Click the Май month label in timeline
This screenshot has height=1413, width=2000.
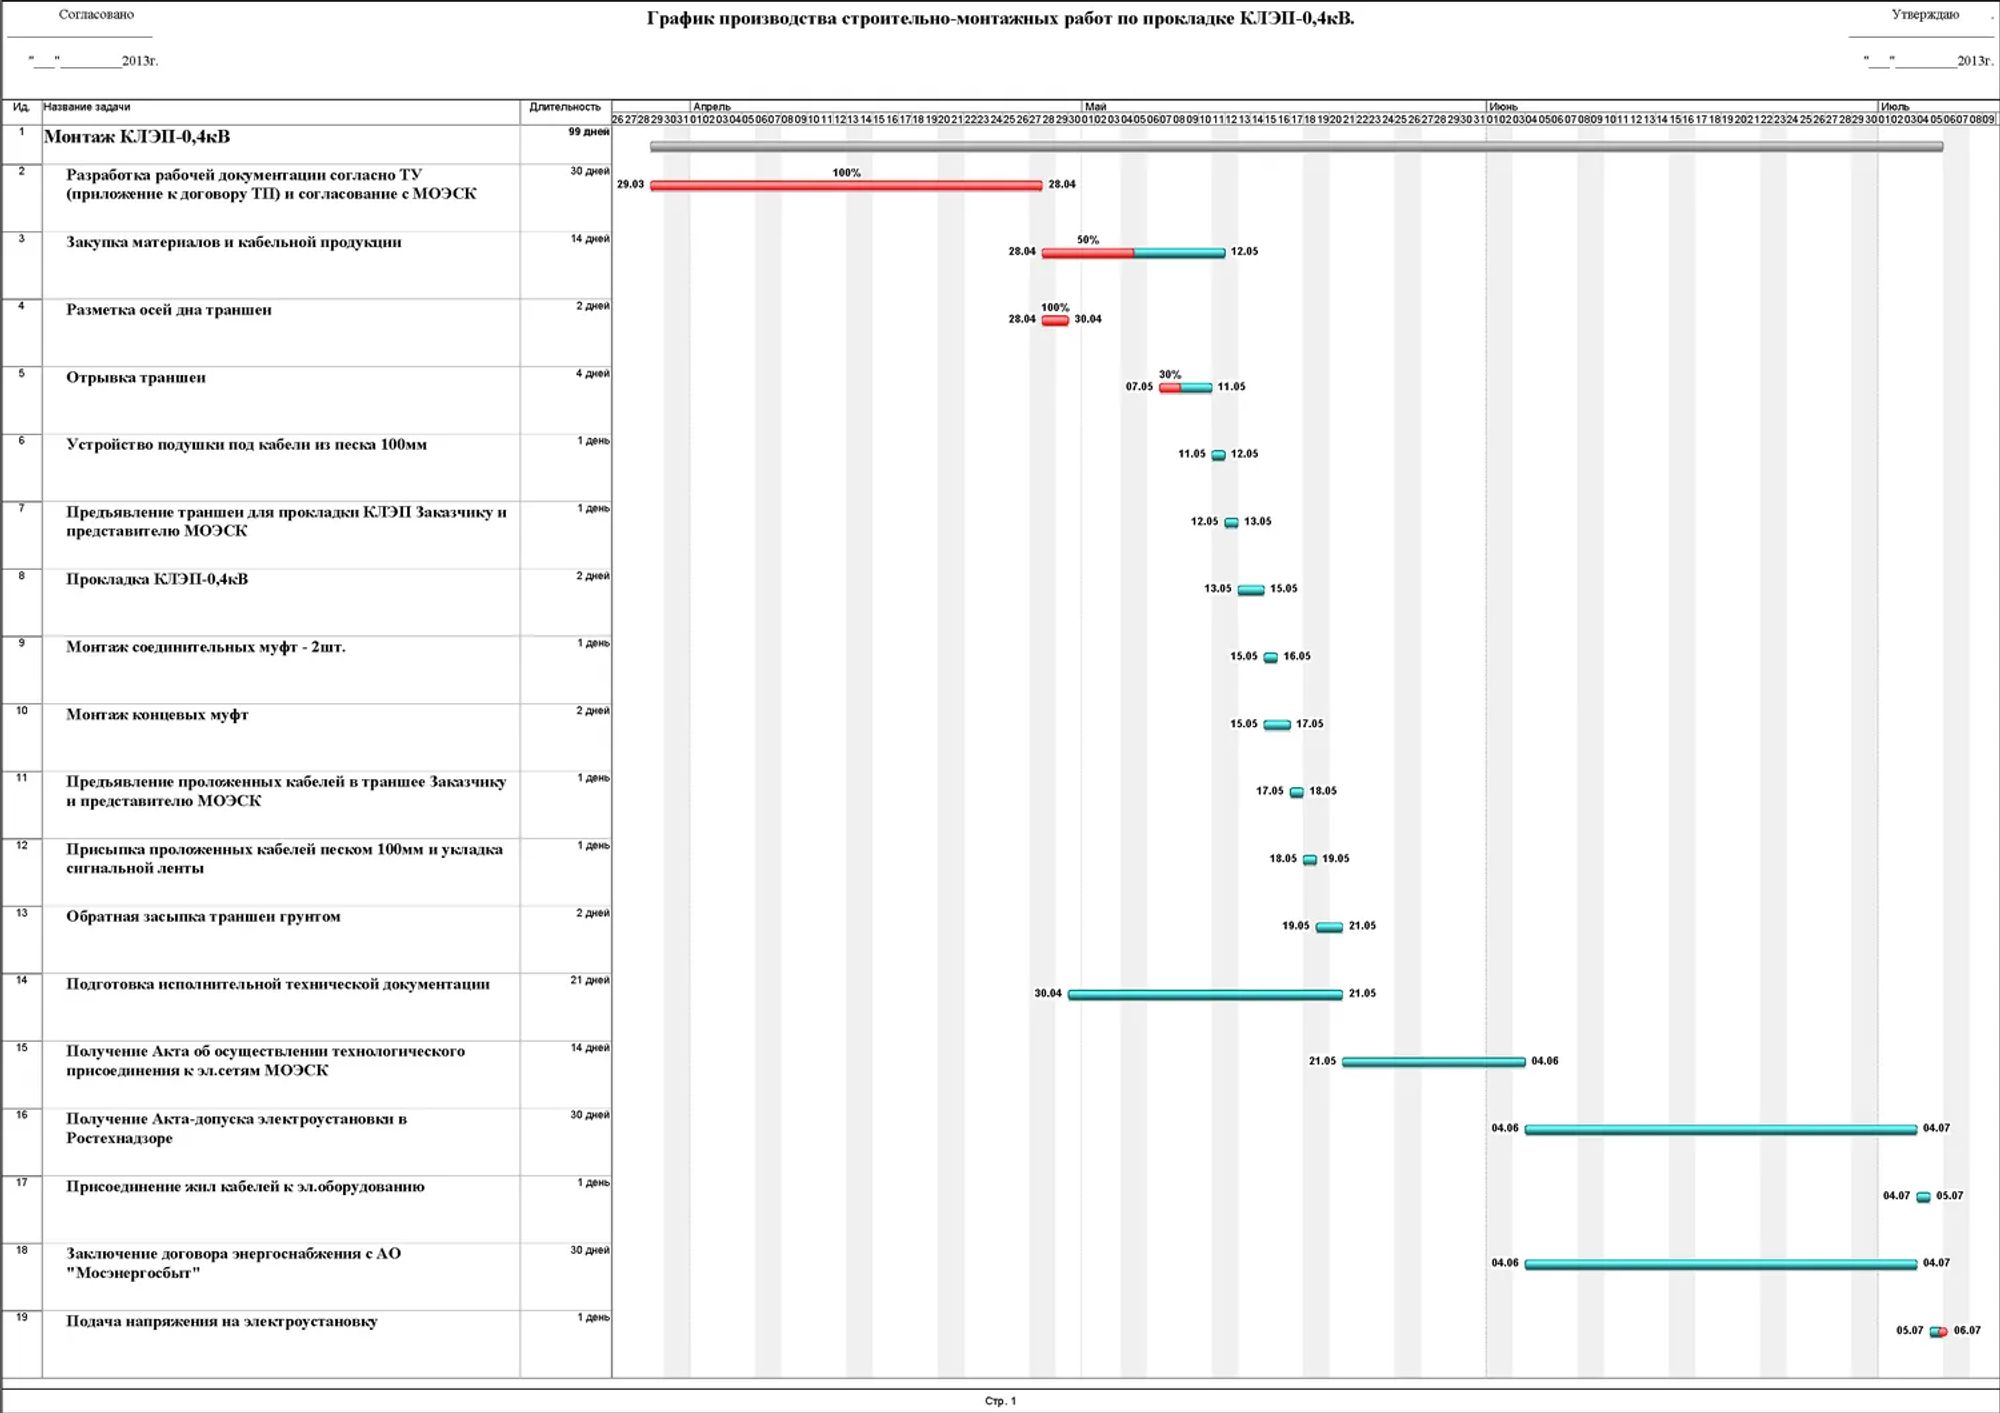point(1095,106)
